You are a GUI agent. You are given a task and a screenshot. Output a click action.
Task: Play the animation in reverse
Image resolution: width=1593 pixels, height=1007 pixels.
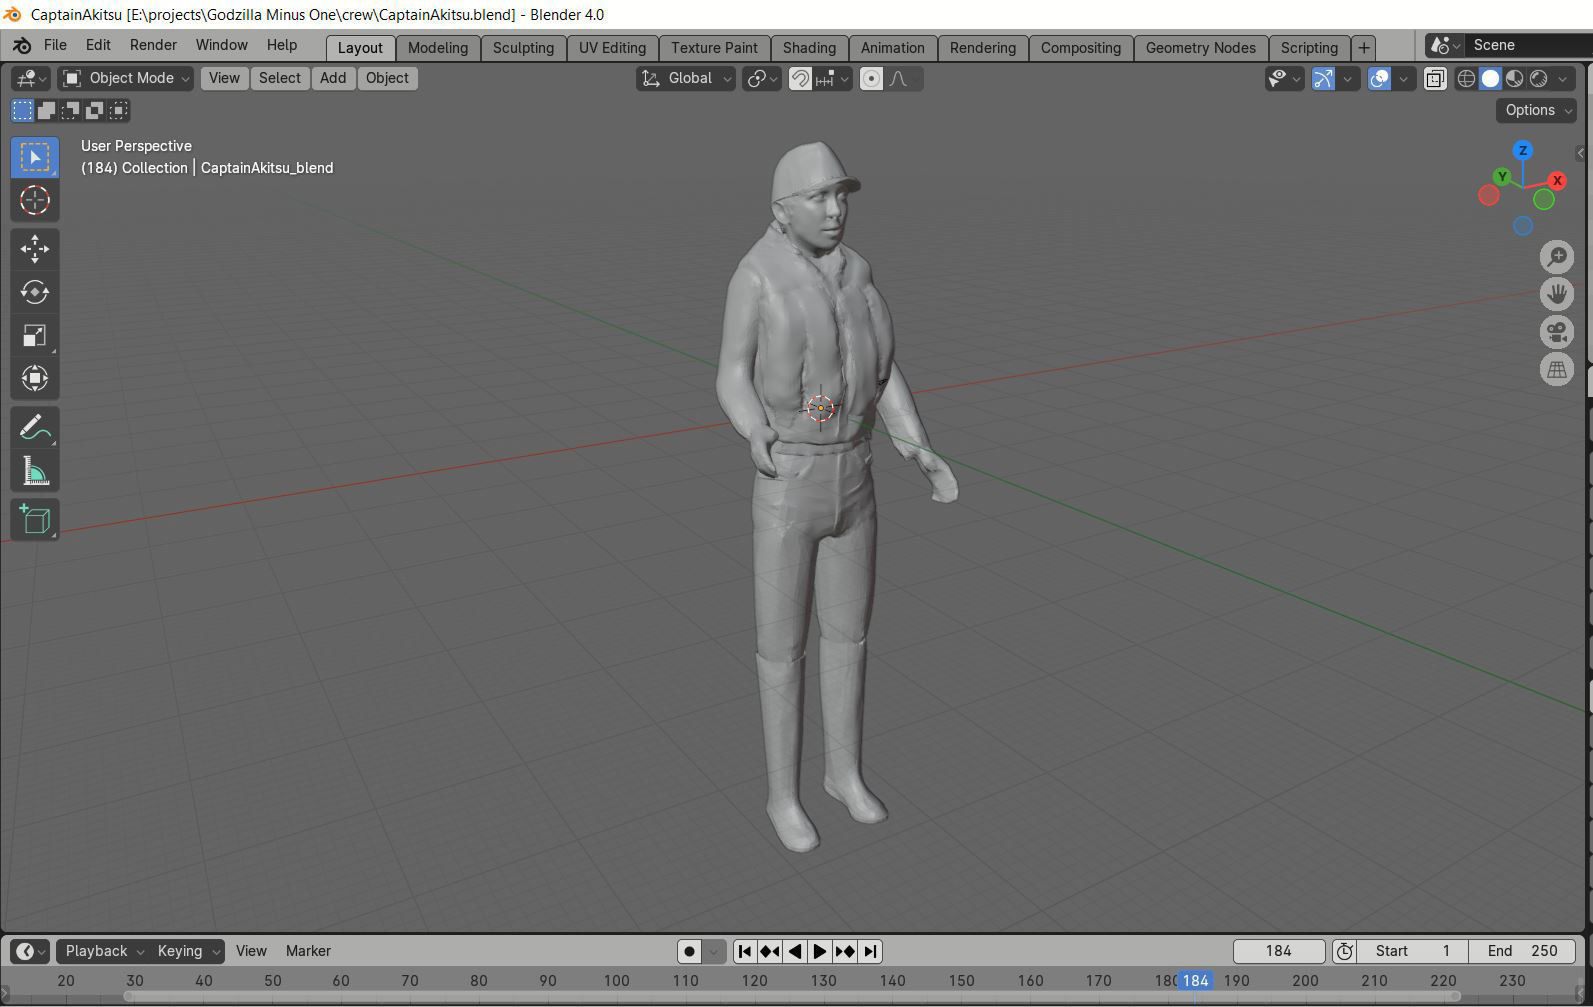[795, 951]
